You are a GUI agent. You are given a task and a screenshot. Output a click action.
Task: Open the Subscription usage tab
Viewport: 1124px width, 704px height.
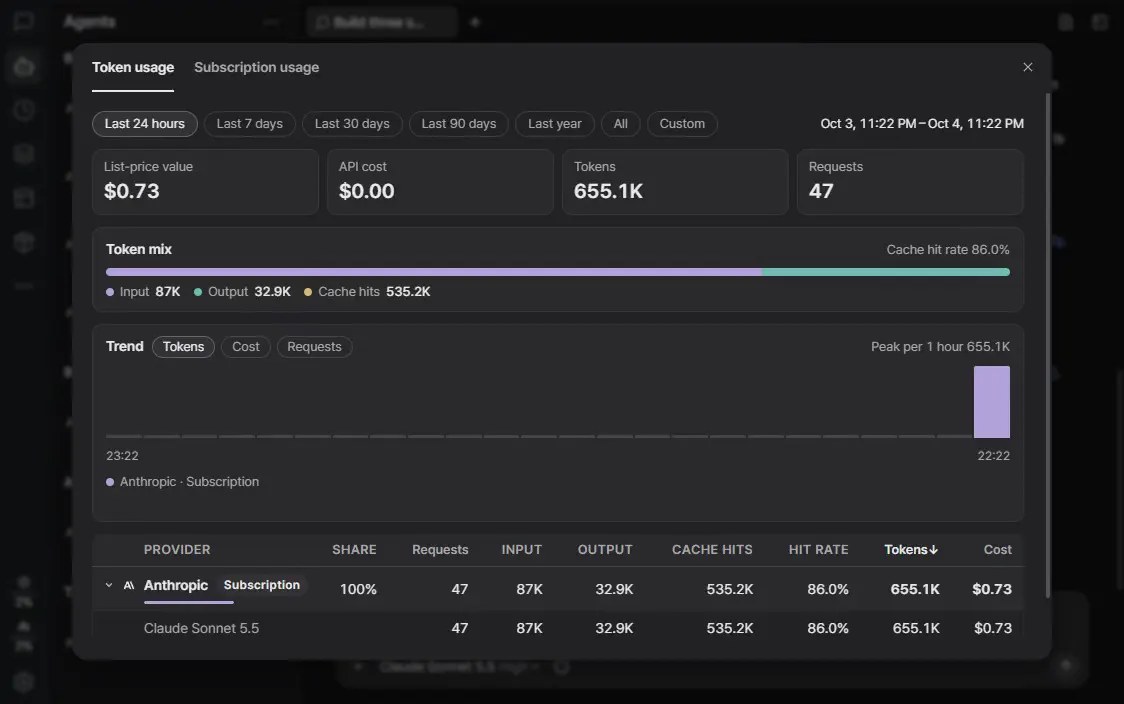[x=257, y=67]
